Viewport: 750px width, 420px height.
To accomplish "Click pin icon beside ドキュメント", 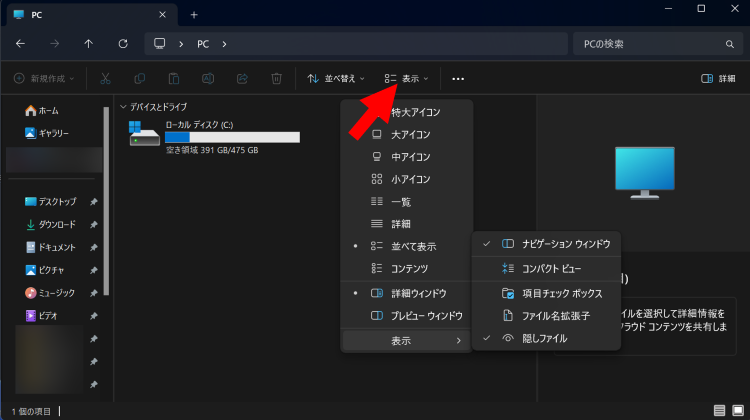I will (94, 247).
